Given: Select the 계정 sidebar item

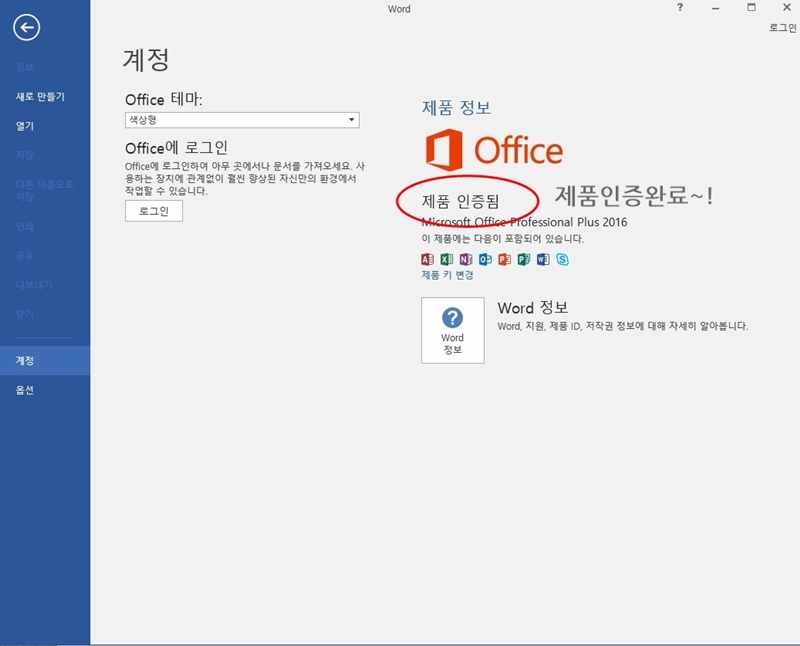Looking at the screenshot, I should 25,360.
